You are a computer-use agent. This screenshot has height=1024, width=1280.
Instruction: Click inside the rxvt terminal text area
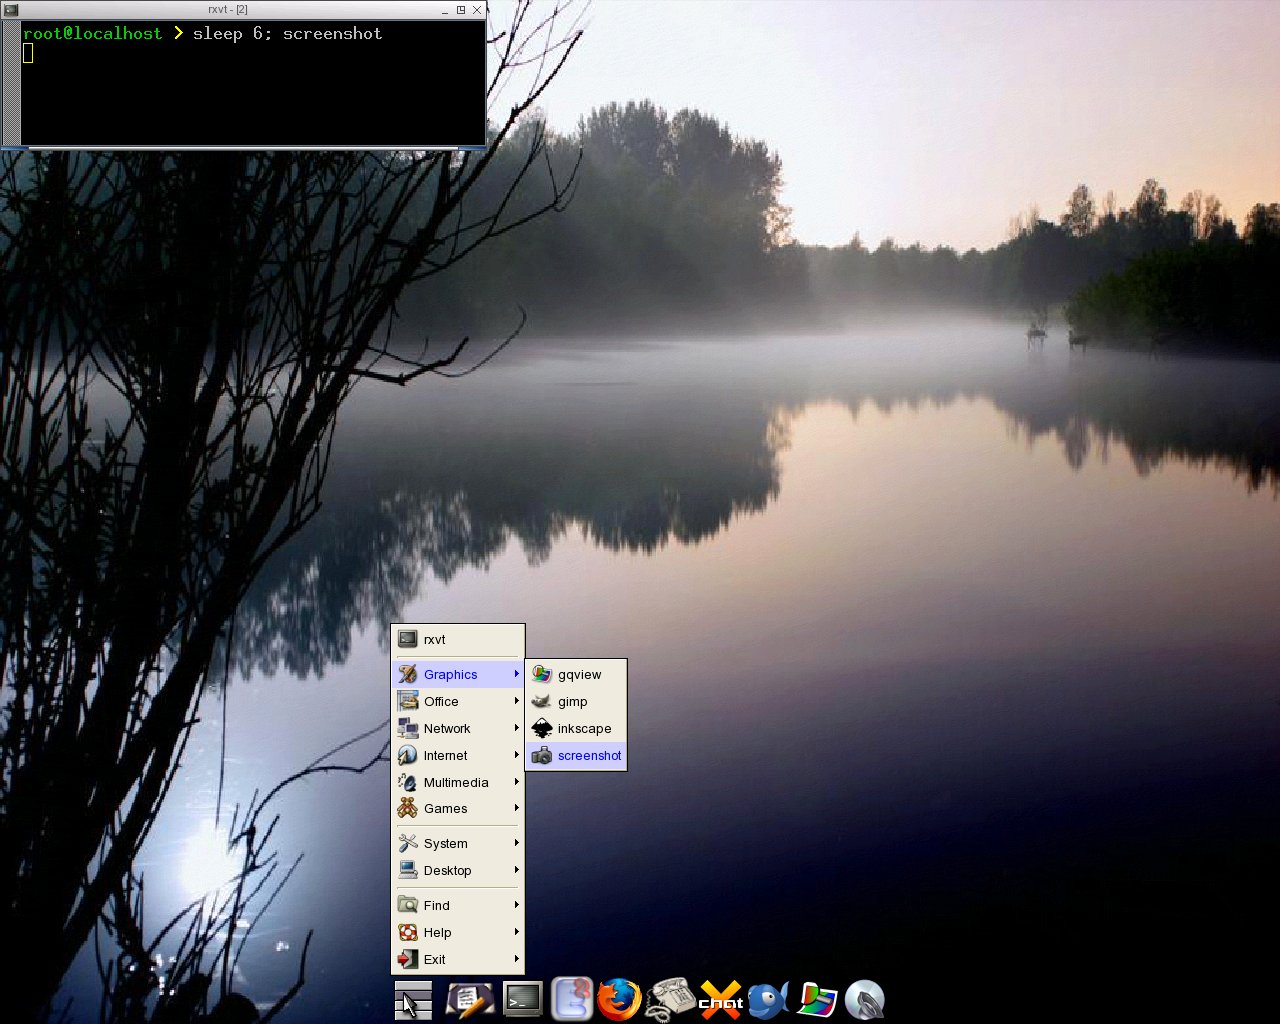click(x=252, y=82)
